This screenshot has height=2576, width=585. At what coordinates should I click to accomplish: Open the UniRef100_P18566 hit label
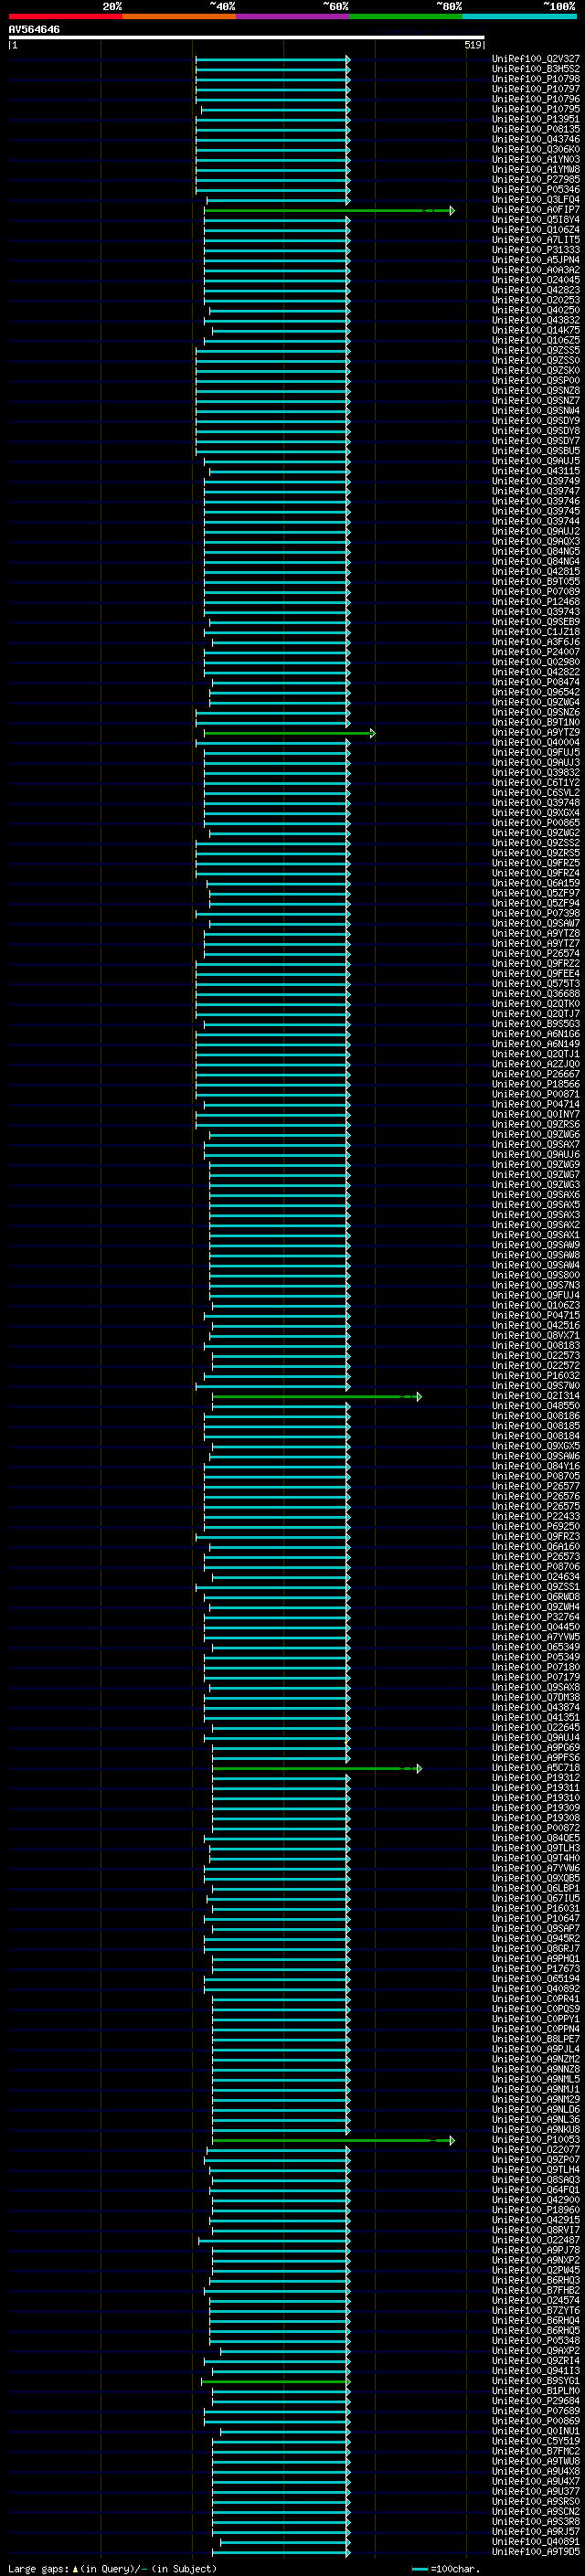tap(535, 1084)
